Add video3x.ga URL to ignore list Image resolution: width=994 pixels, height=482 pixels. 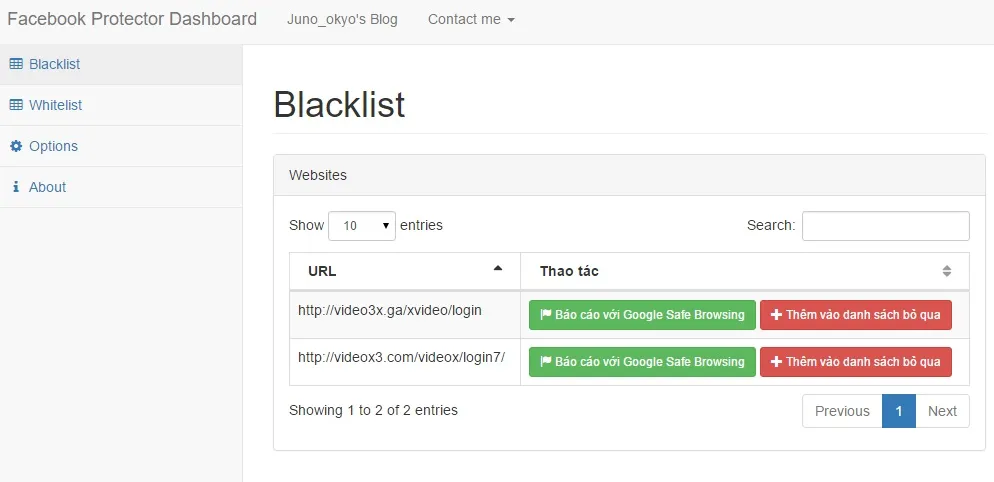pyautogui.click(x=855, y=315)
